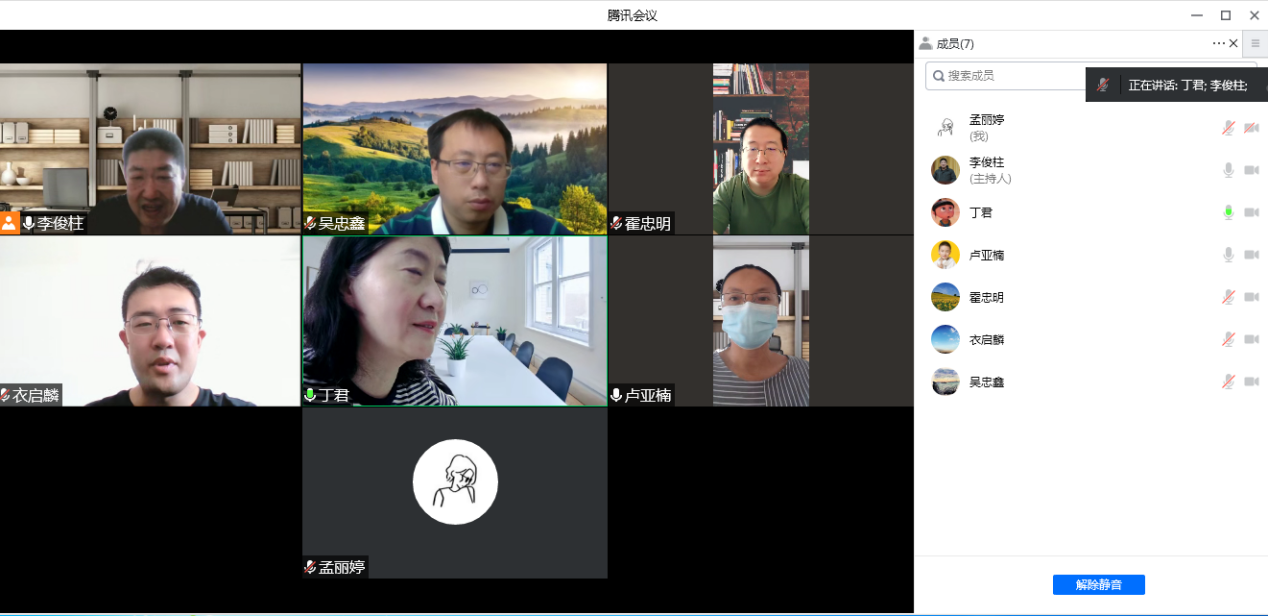
Task: Select 丁君's avatar in member list
Action: click(x=945, y=212)
